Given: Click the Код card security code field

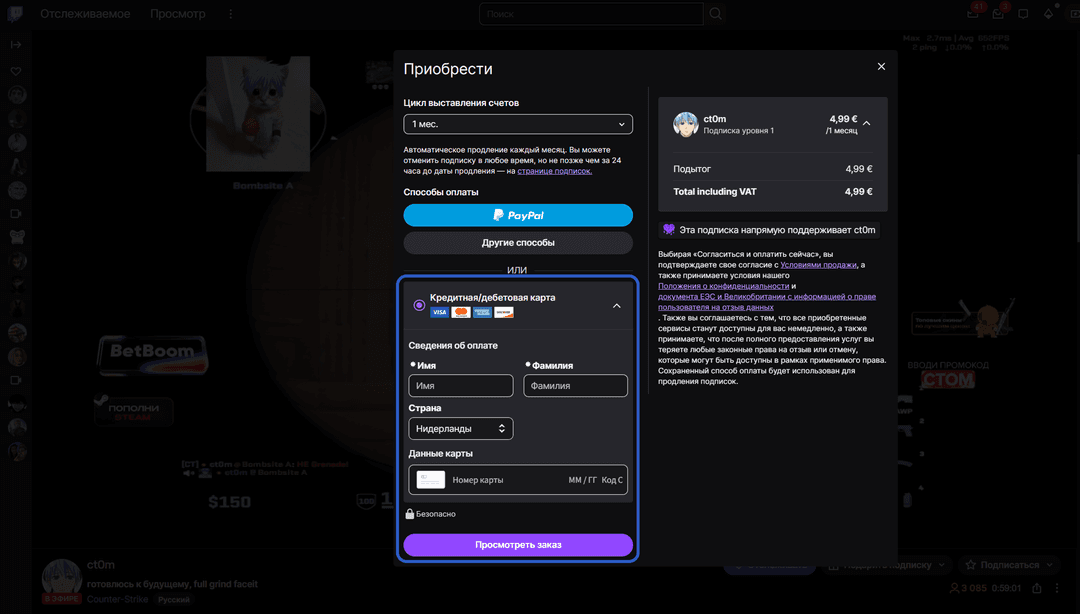Looking at the screenshot, I should tap(612, 480).
